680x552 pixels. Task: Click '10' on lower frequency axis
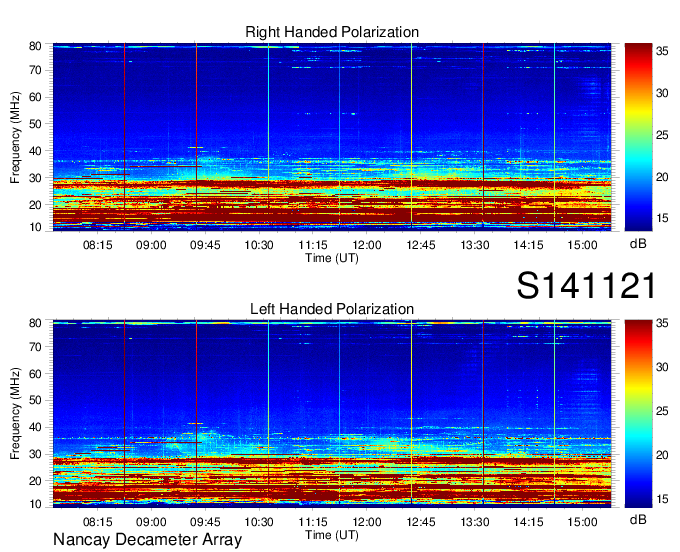(x=35, y=504)
